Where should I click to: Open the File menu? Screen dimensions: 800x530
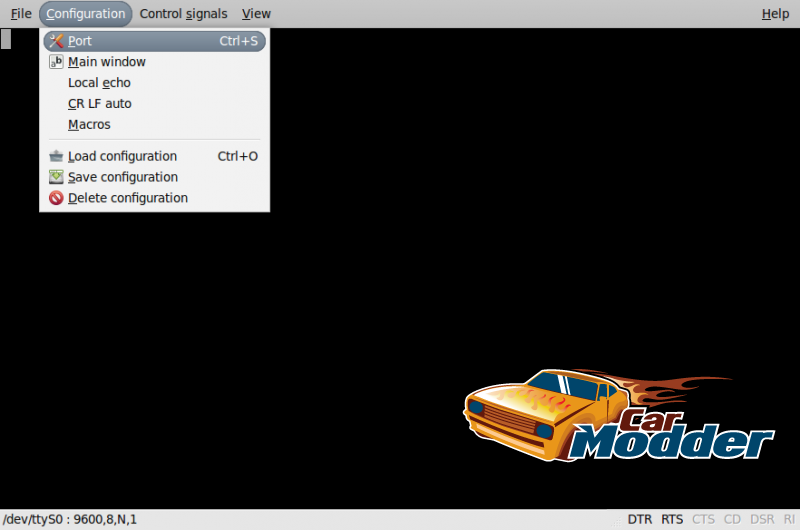pyautogui.click(x=21, y=14)
